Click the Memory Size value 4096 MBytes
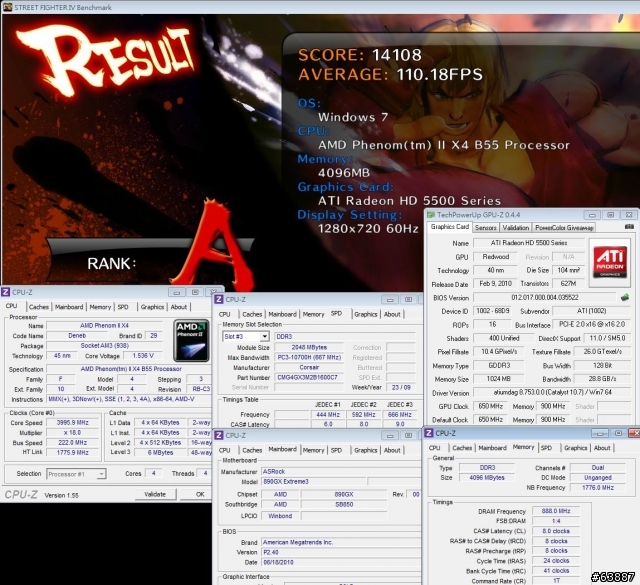Viewport: 640px width, 585px height. pos(487,477)
